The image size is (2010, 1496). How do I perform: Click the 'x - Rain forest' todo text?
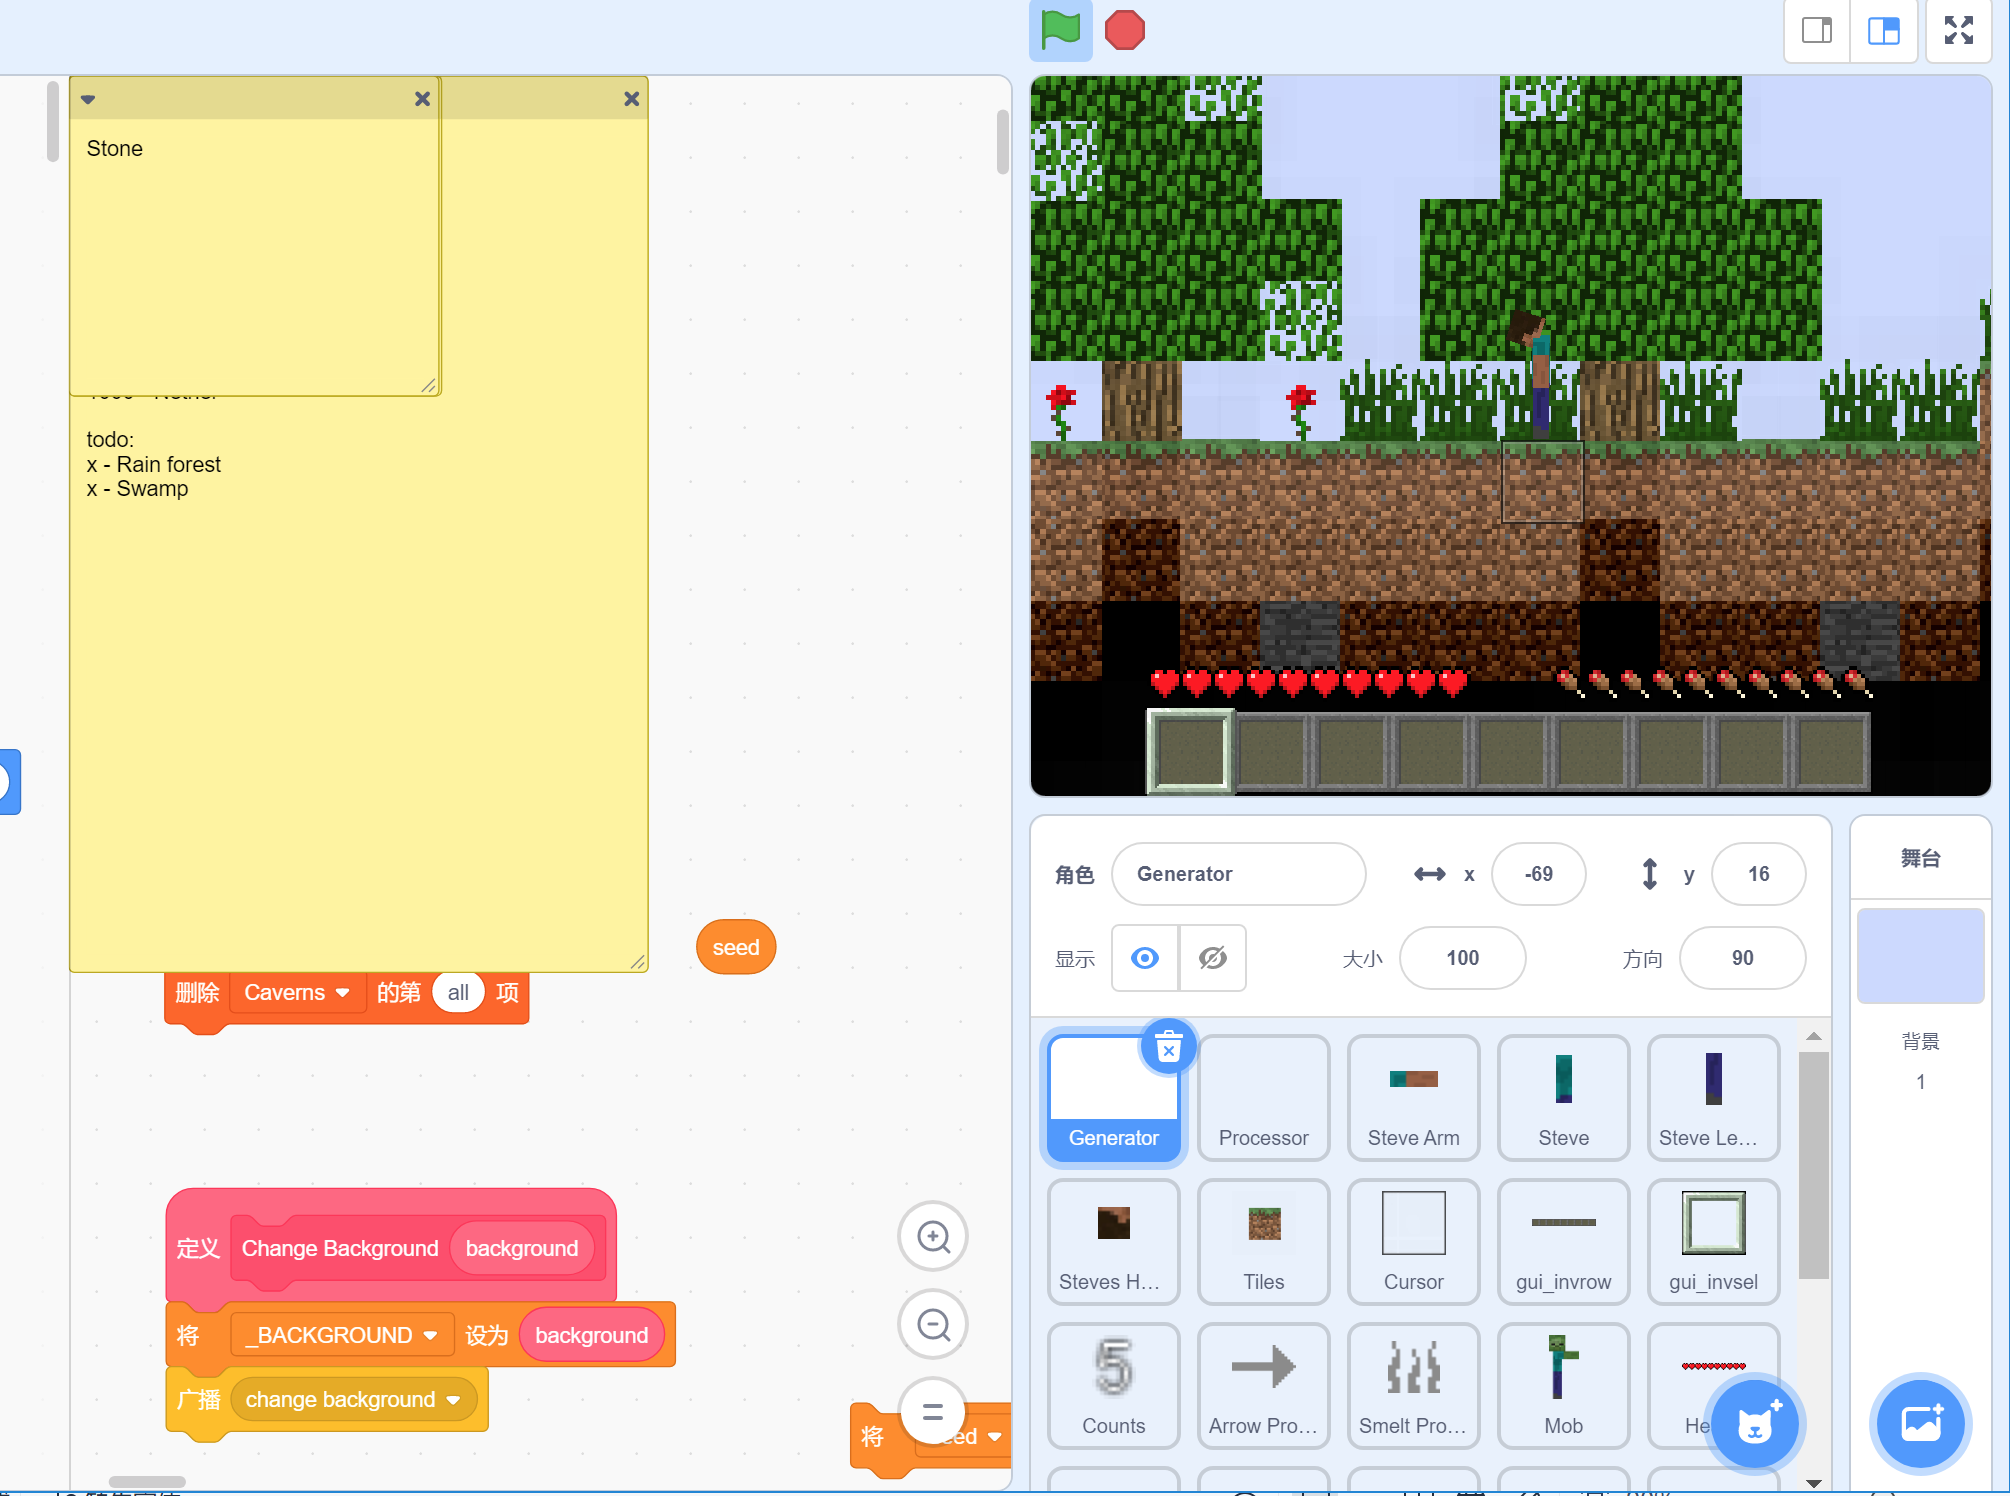pos(154,465)
